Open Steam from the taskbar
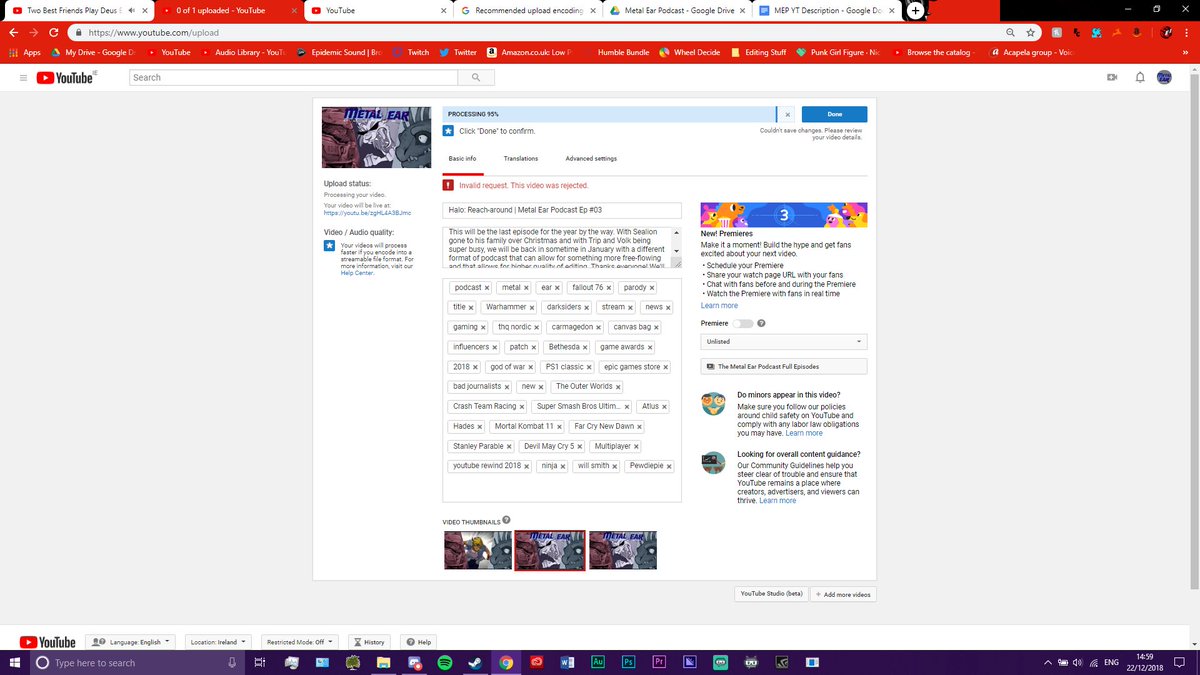 click(475, 662)
